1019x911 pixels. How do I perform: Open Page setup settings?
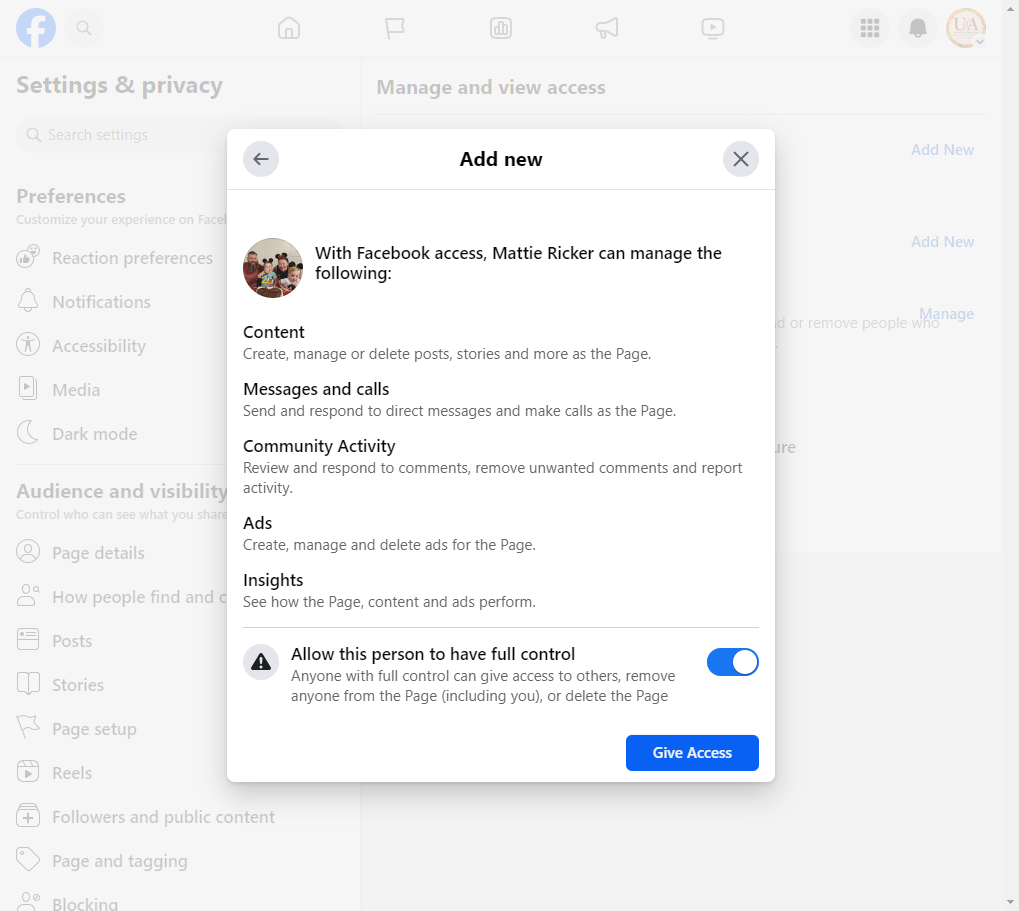[94, 729]
